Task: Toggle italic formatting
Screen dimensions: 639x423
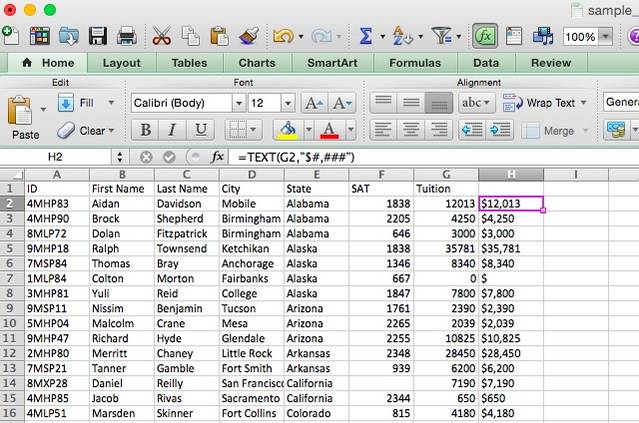Action: pos(172,130)
